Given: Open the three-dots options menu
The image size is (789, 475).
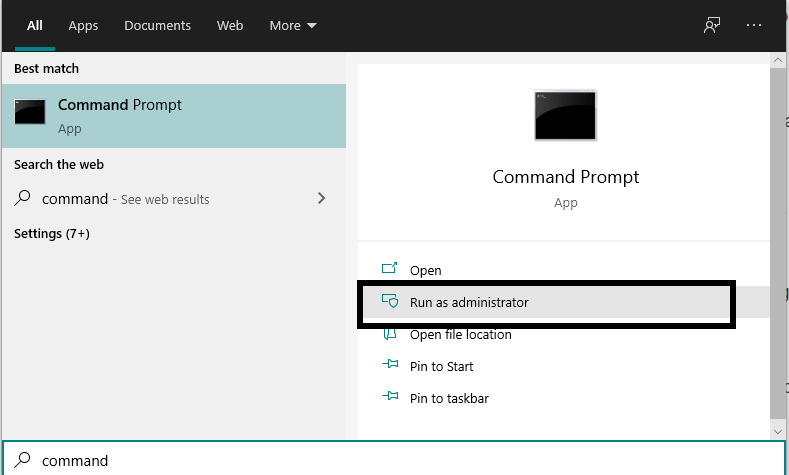Looking at the screenshot, I should pyautogui.click(x=754, y=25).
